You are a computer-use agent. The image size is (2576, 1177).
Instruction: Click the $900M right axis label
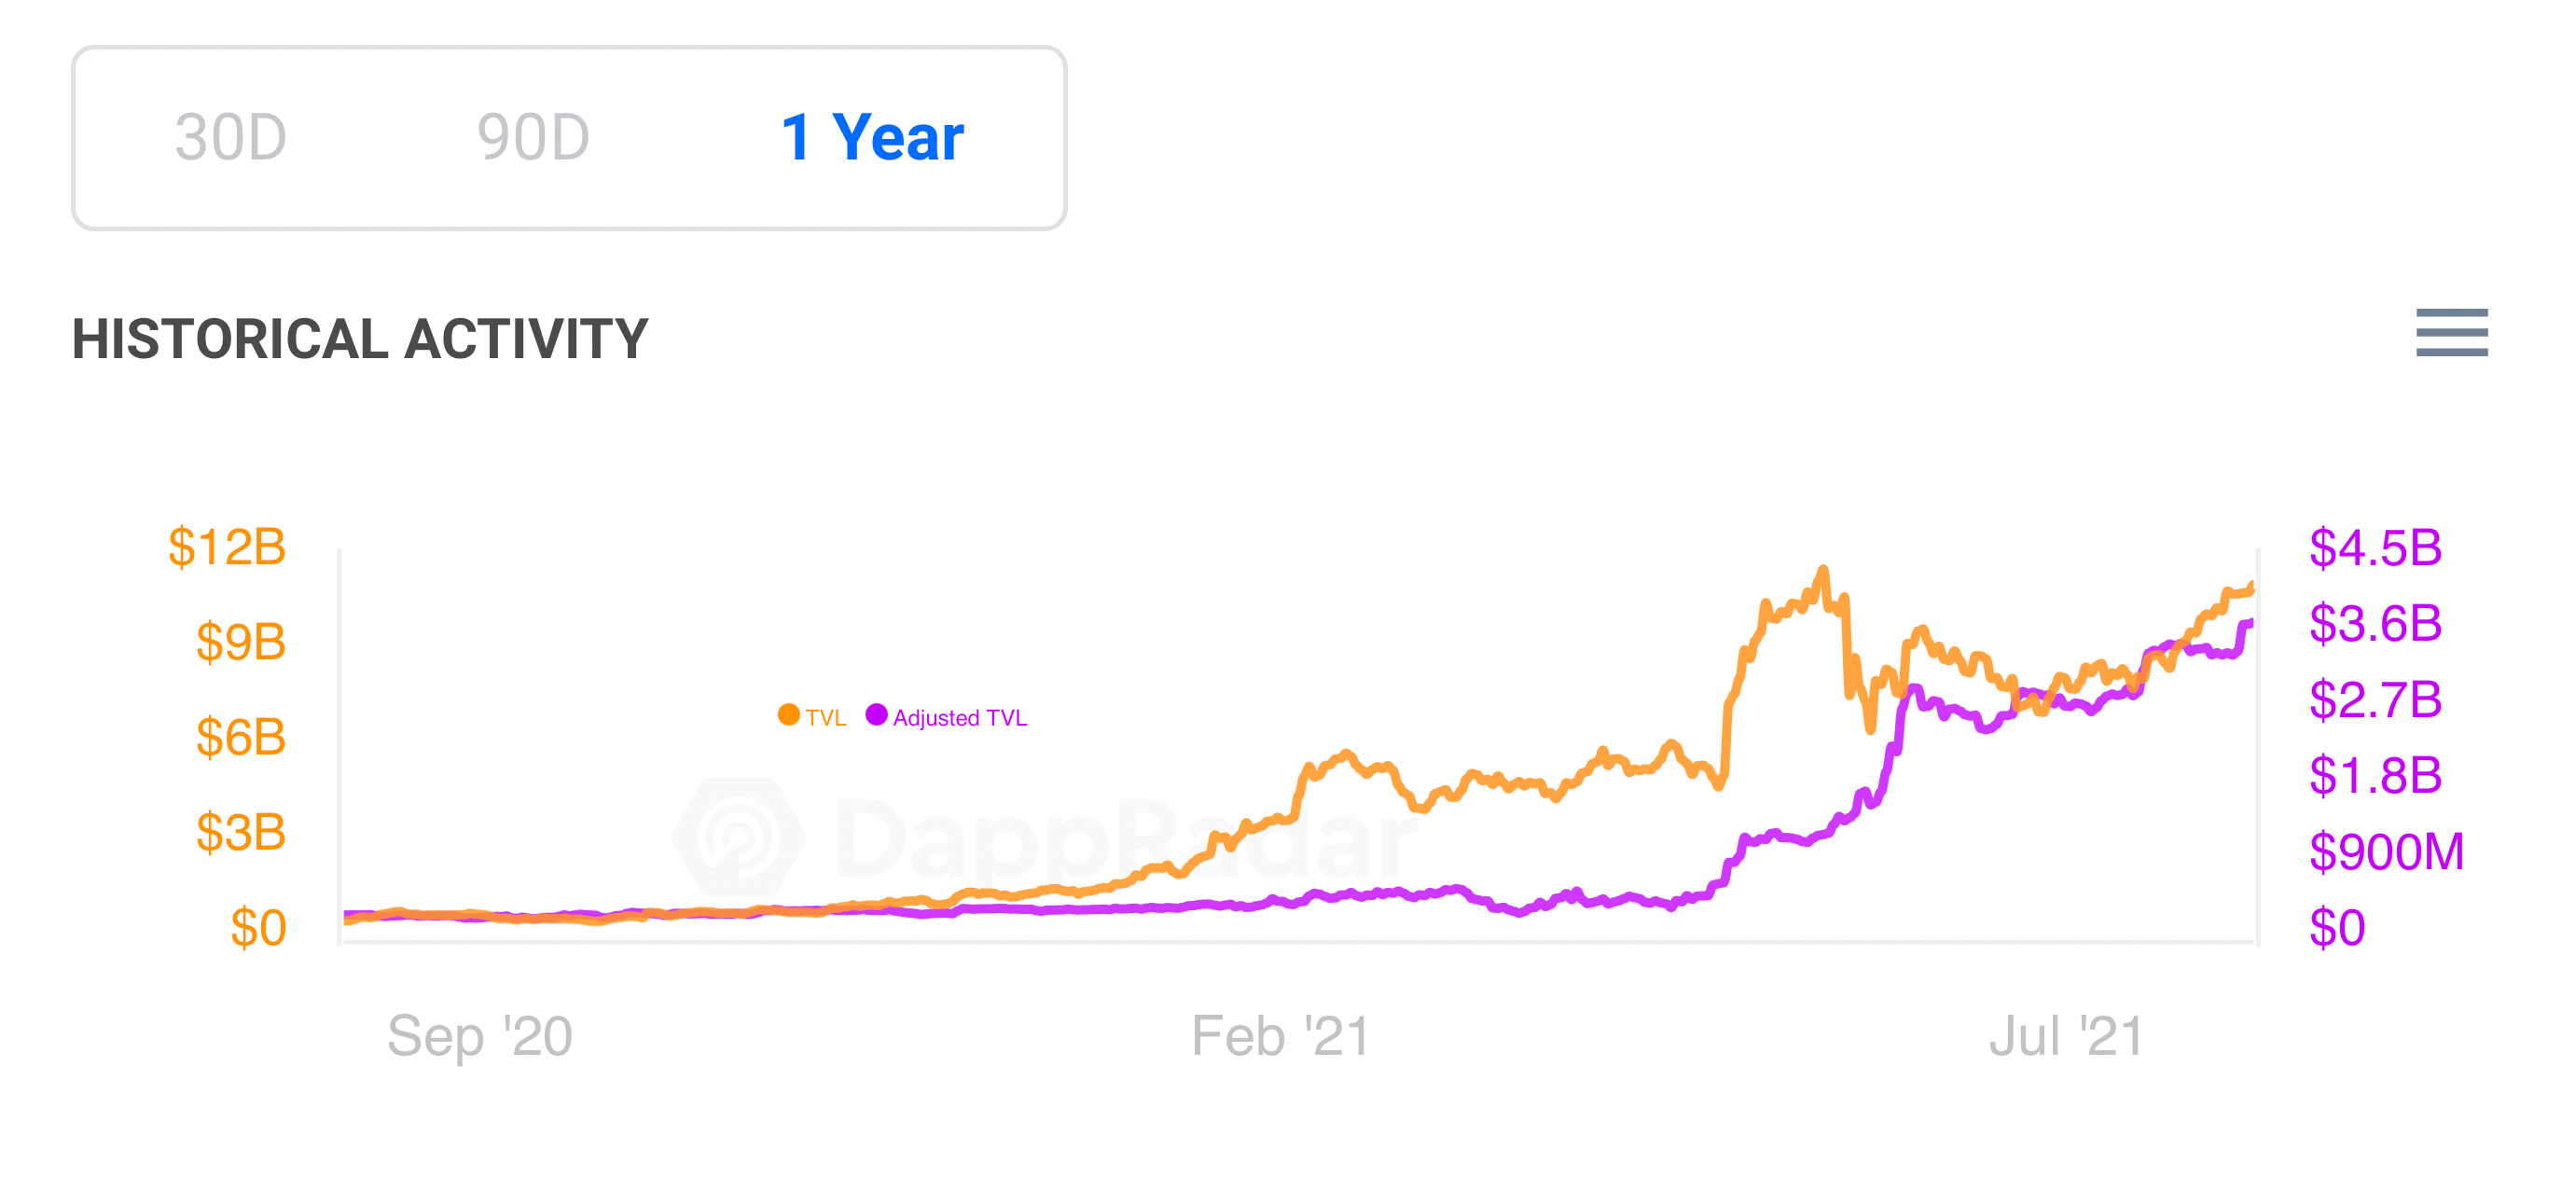pos(2386,852)
